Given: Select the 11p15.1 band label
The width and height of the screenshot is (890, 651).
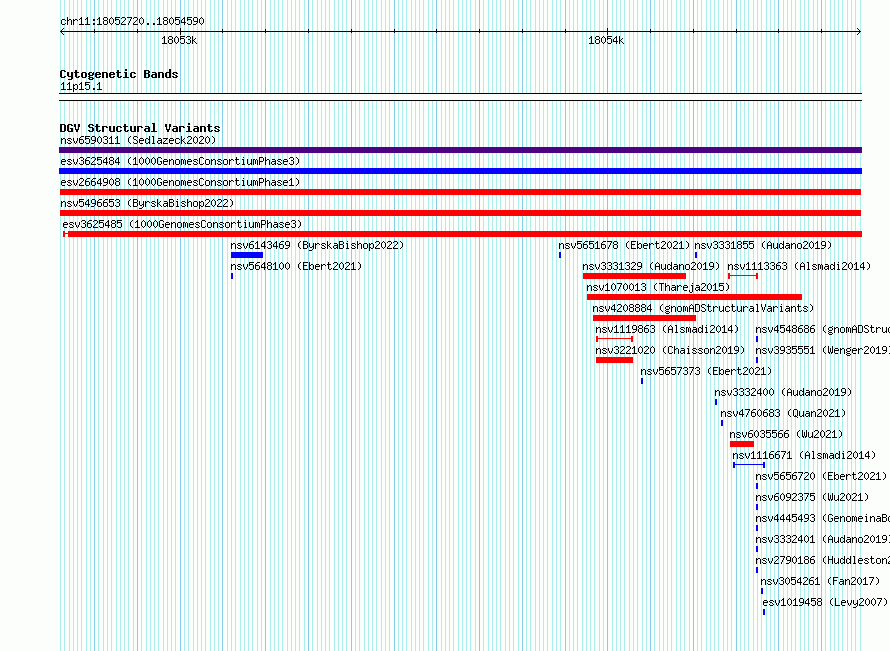Looking at the screenshot, I should click(81, 86).
